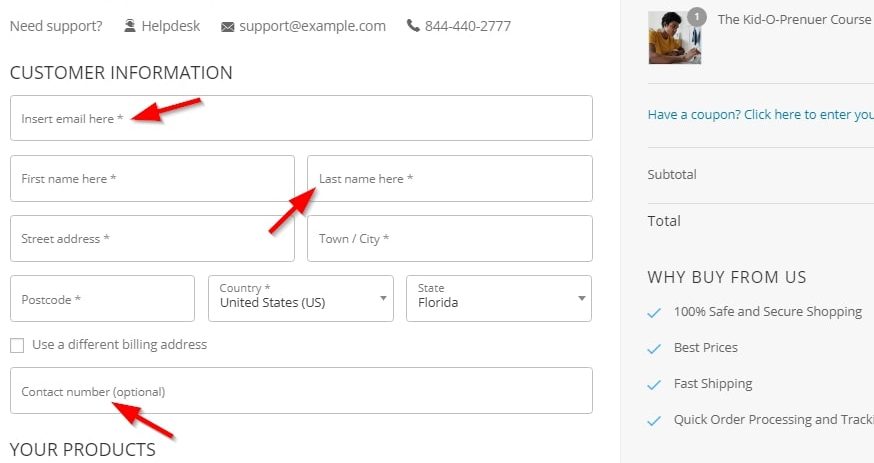874x463 pixels.
Task: Click the Helpdesk person icon
Action: [130, 26]
